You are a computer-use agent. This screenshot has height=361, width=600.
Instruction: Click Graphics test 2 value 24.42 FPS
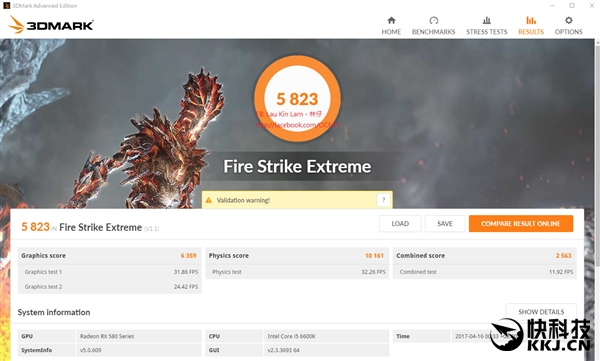click(x=186, y=286)
